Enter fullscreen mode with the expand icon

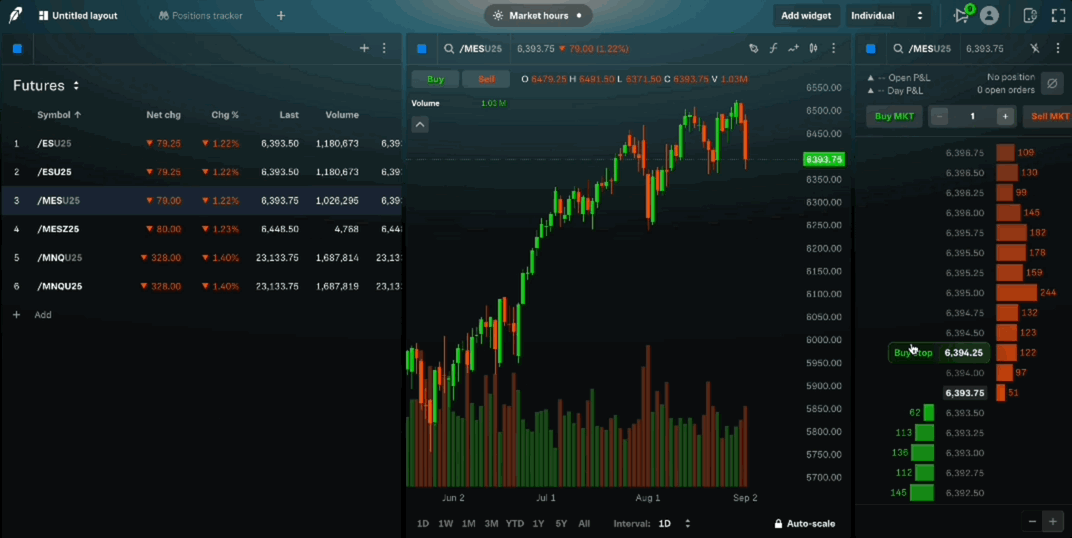coord(1058,16)
